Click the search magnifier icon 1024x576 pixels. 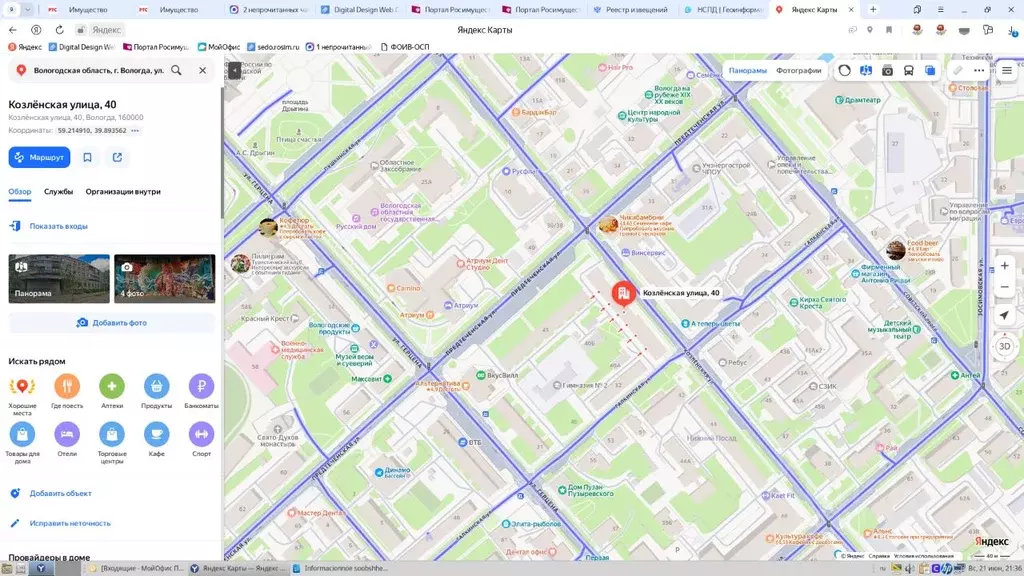(x=176, y=70)
